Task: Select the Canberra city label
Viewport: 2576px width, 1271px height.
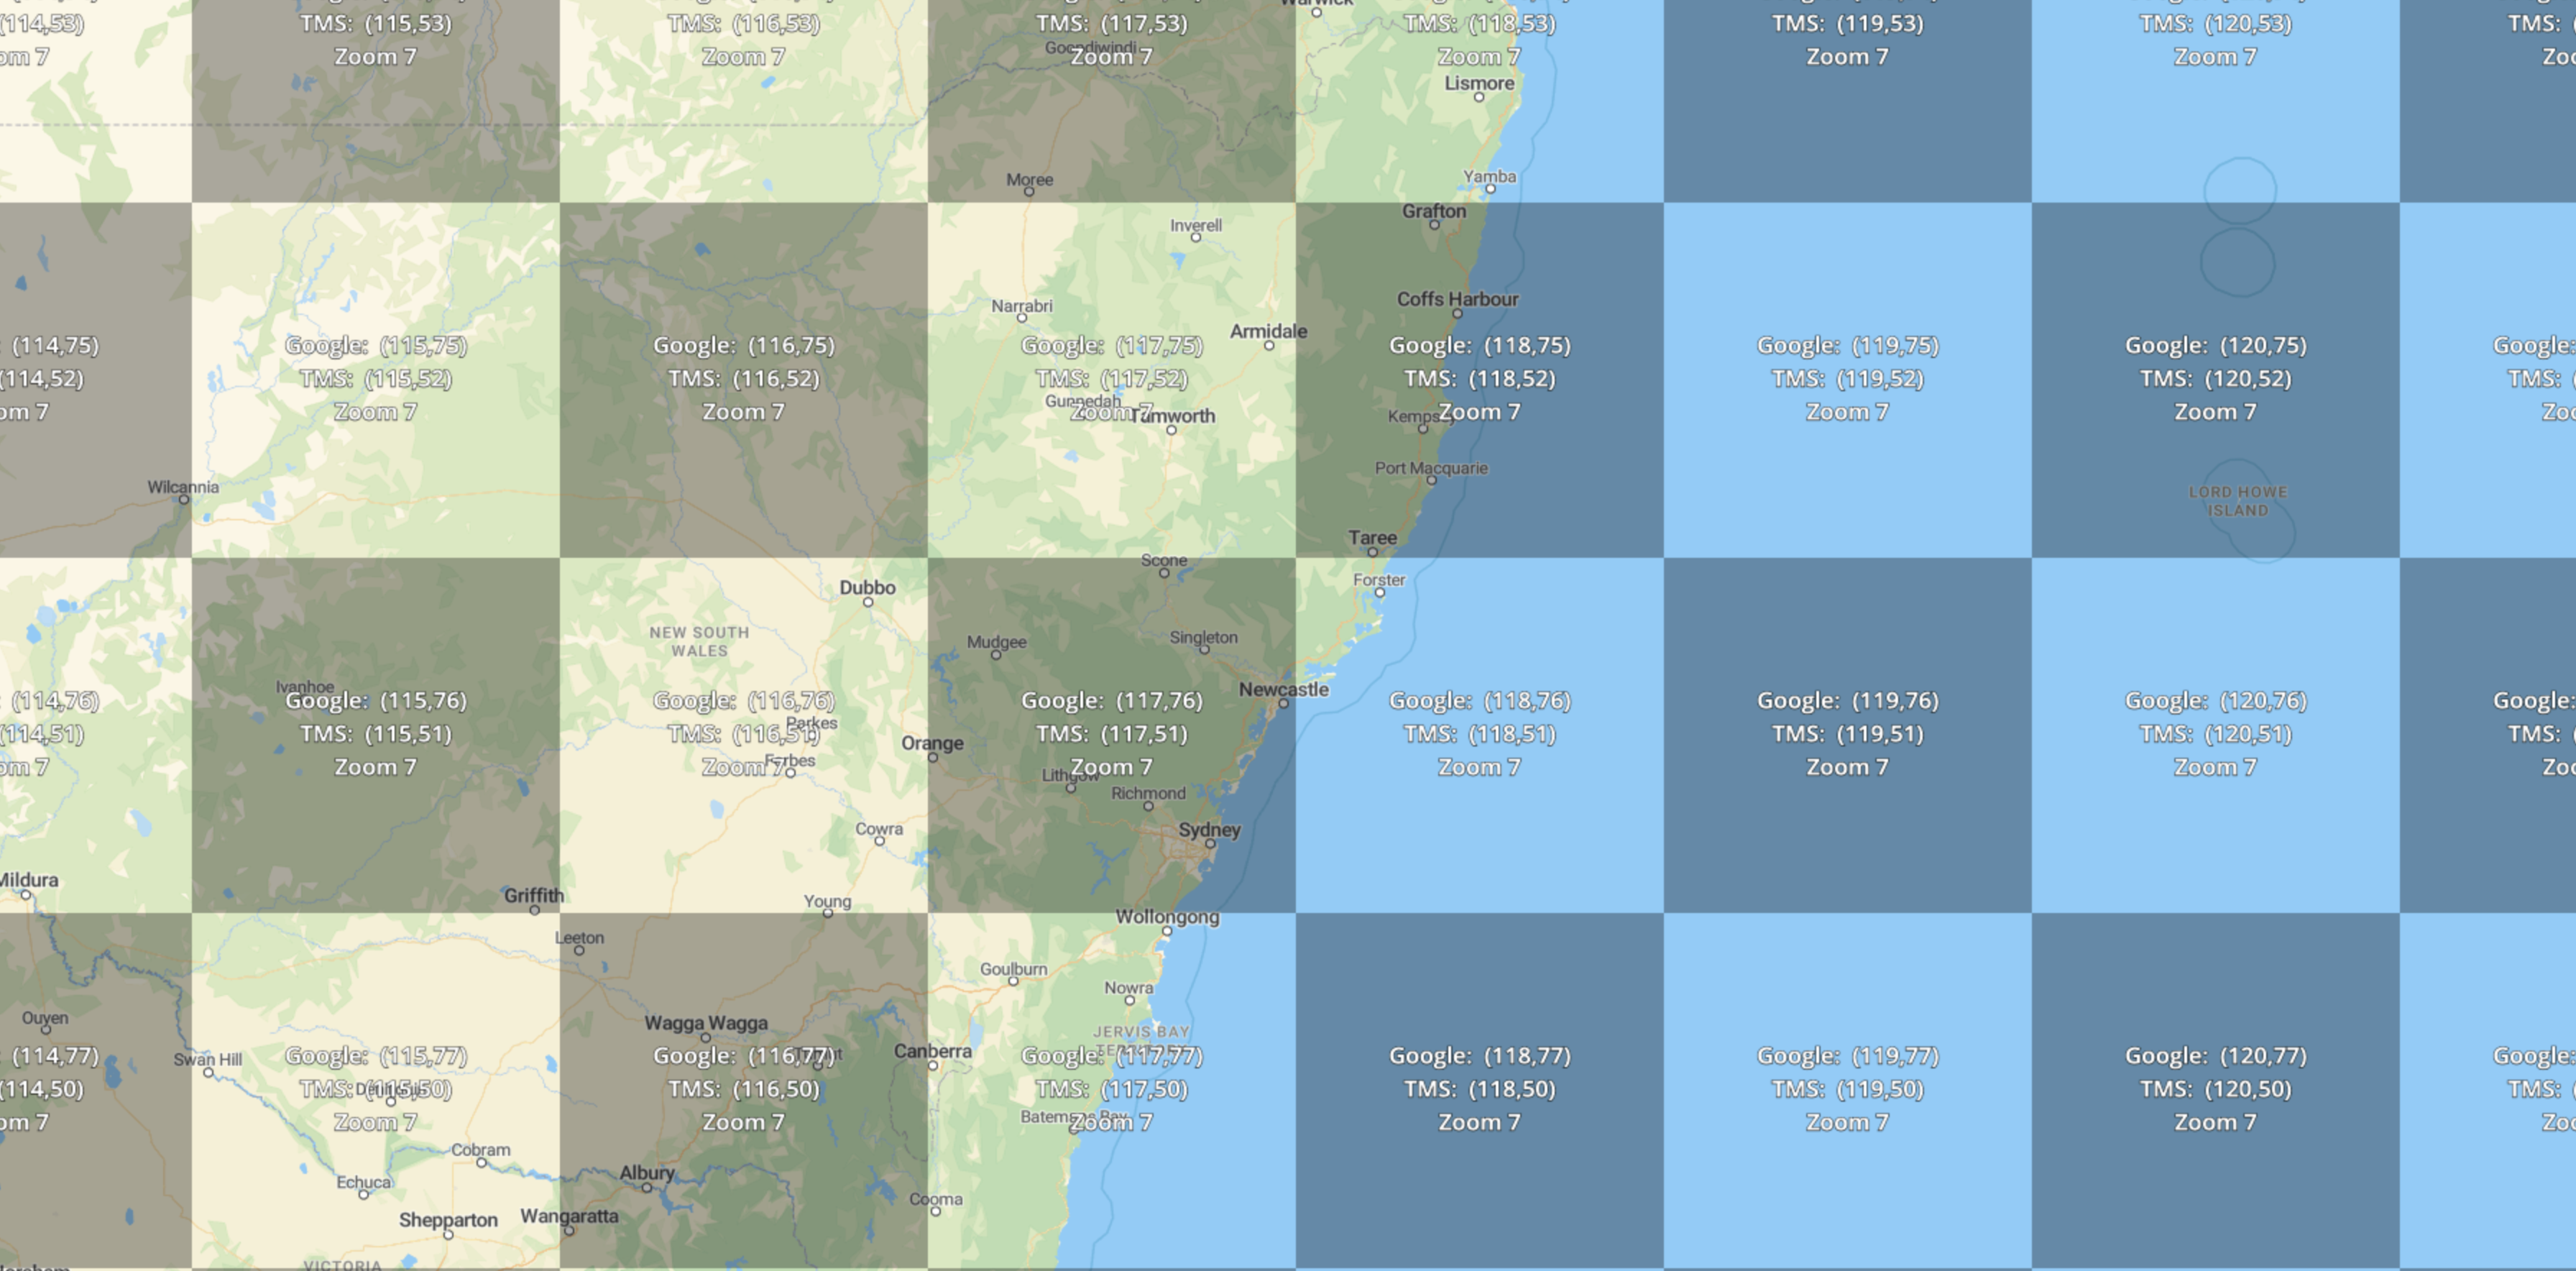Action: pos(932,1051)
